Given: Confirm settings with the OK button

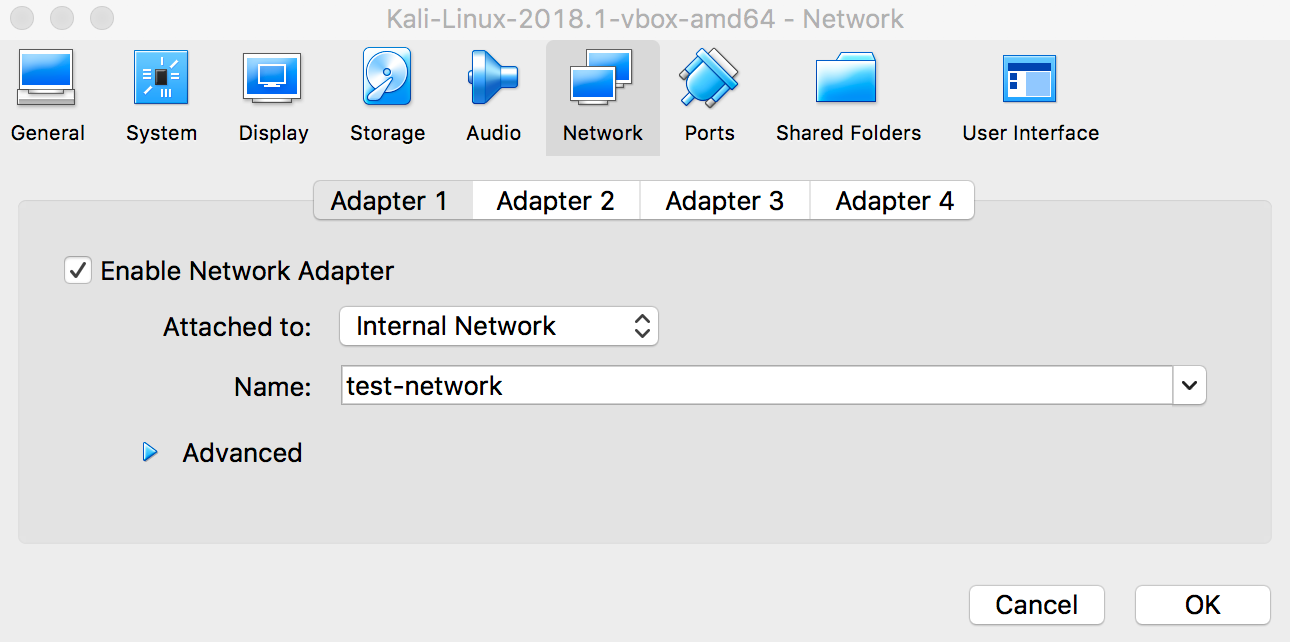Looking at the screenshot, I should 1202,605.
